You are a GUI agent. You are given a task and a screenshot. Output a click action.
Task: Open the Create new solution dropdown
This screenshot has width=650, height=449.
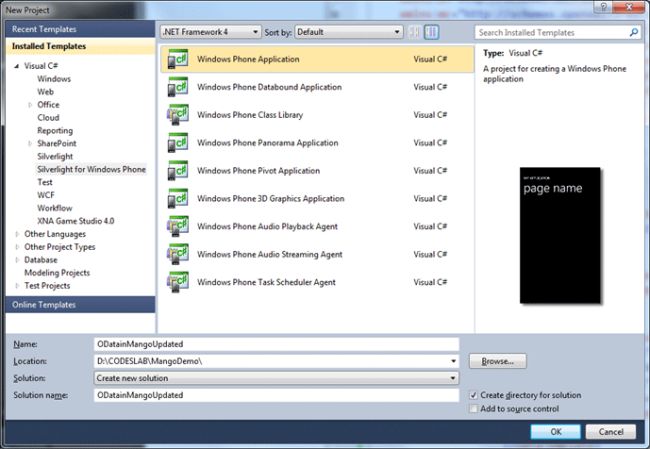pos(276,378)
